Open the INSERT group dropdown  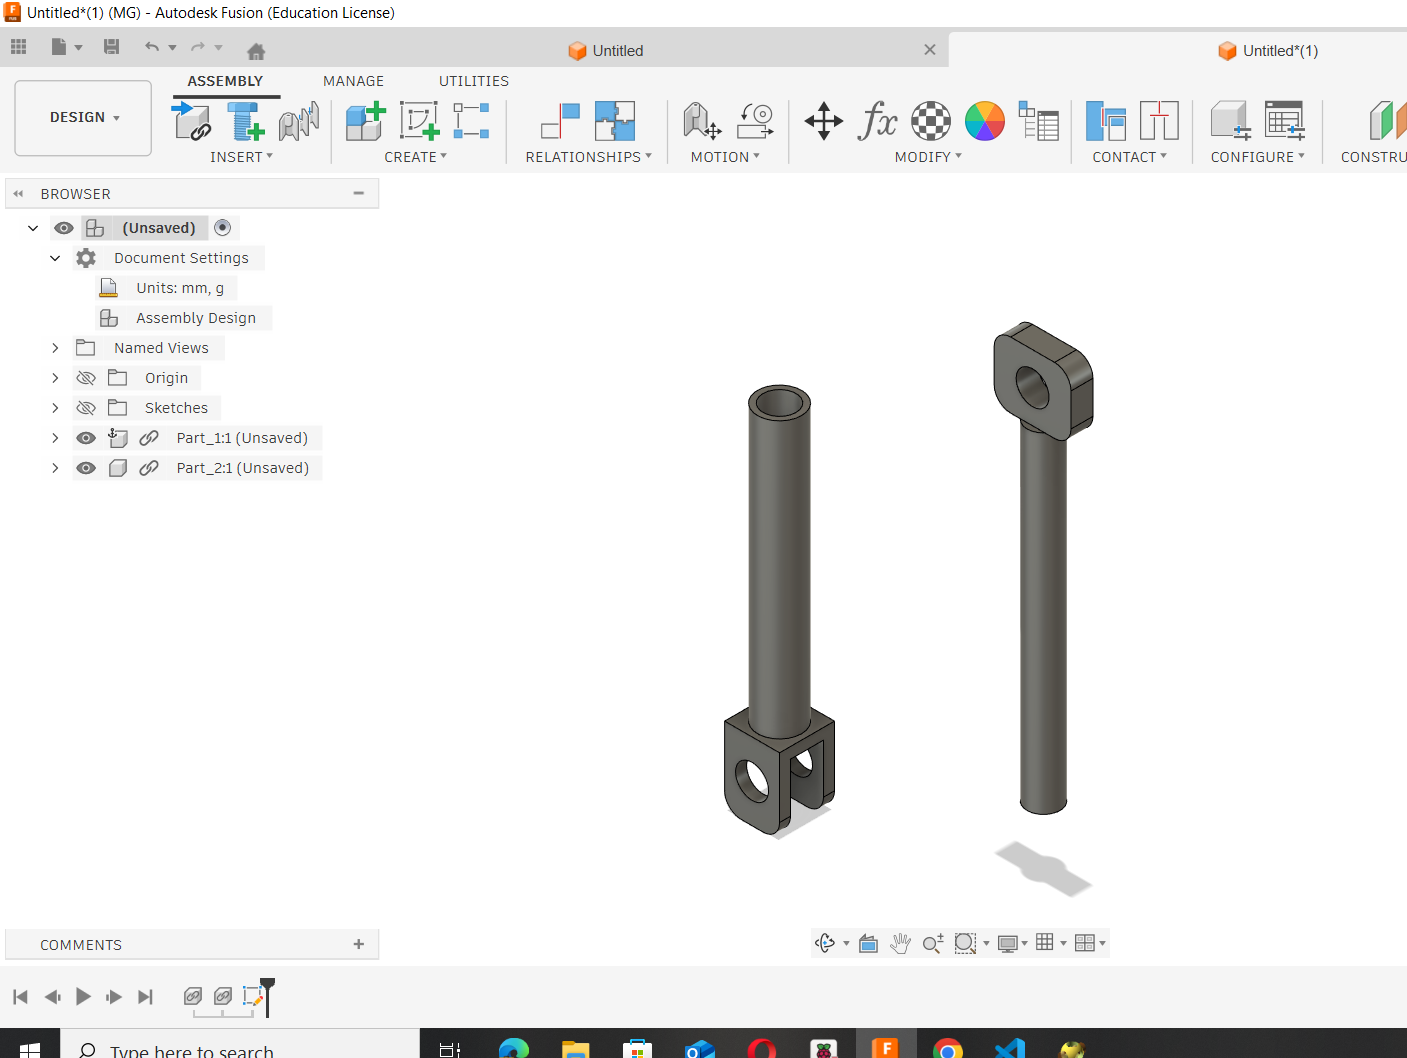241,157
